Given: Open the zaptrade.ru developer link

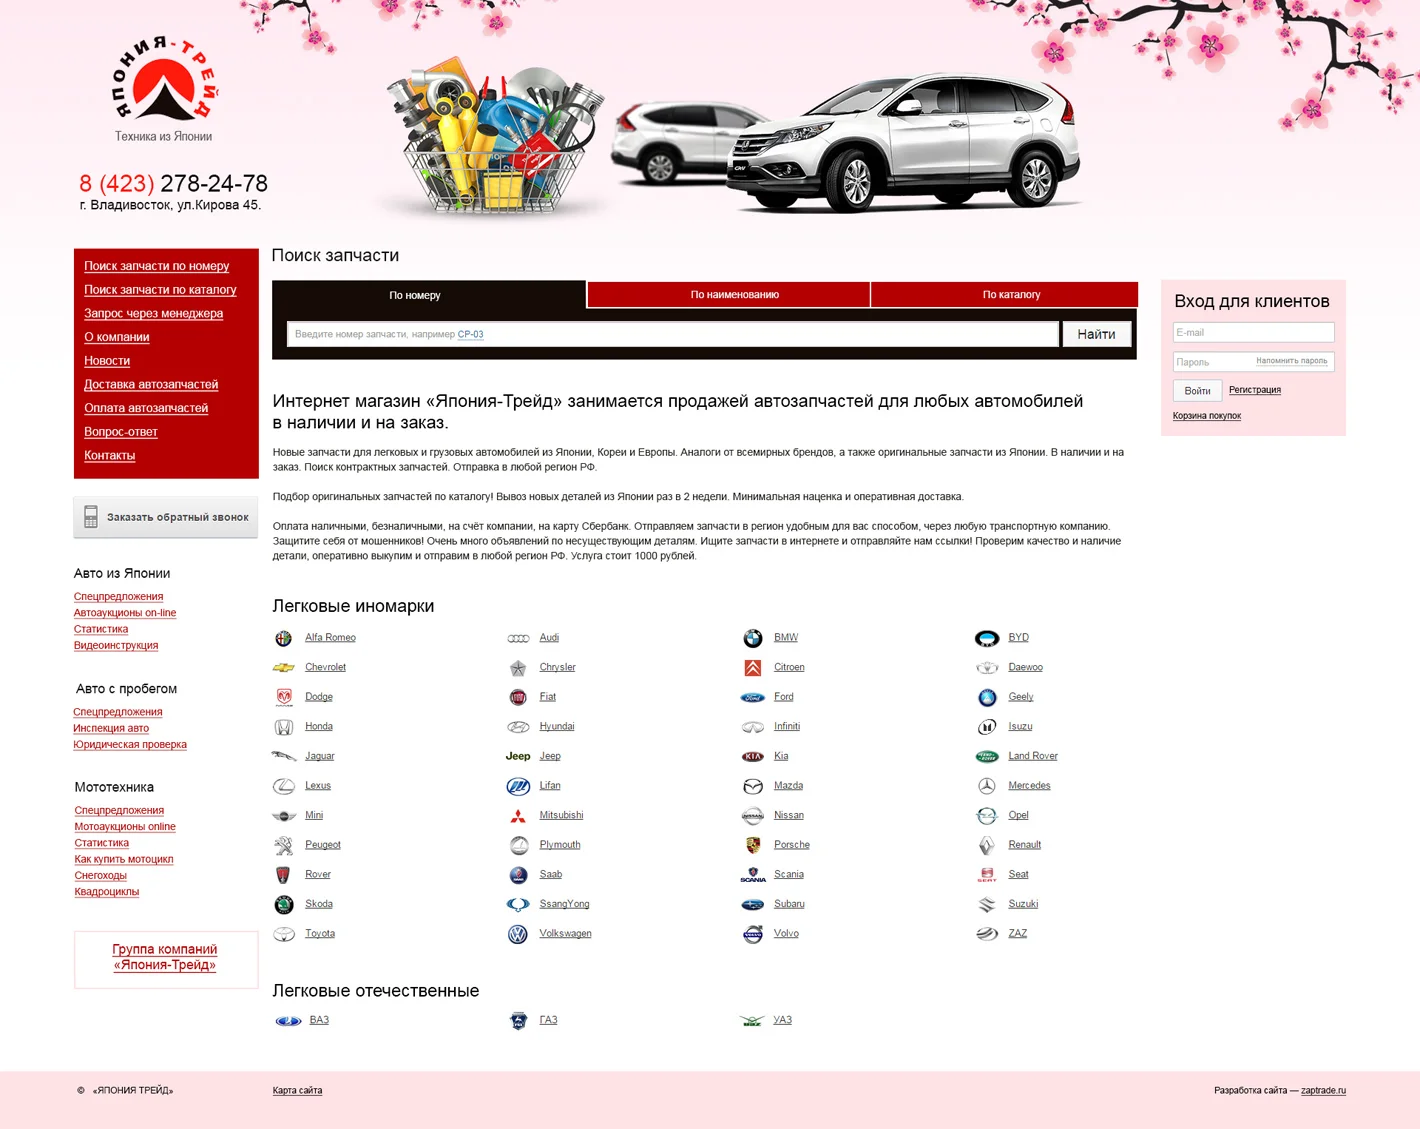Looking at the screenshot, I should pos(1323,1091).
